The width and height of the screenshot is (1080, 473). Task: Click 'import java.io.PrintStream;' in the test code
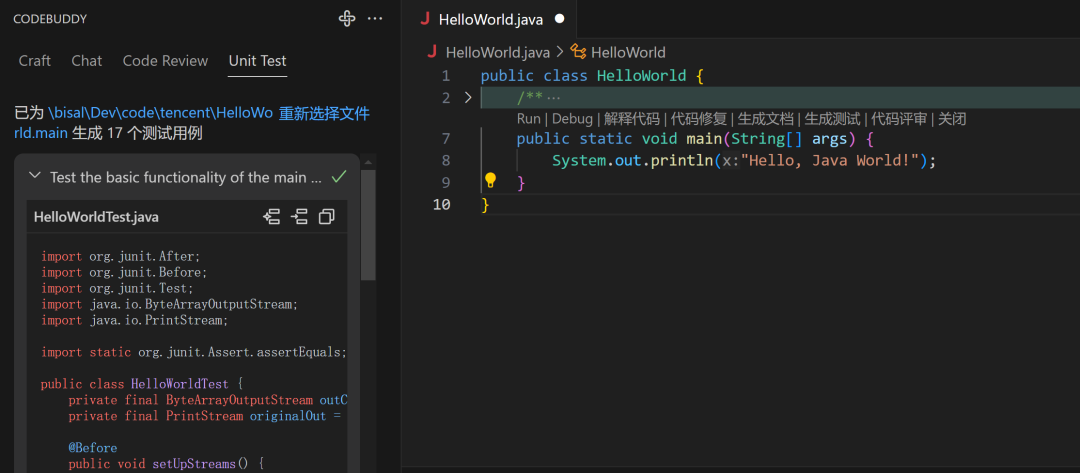[x=134, y=320]
